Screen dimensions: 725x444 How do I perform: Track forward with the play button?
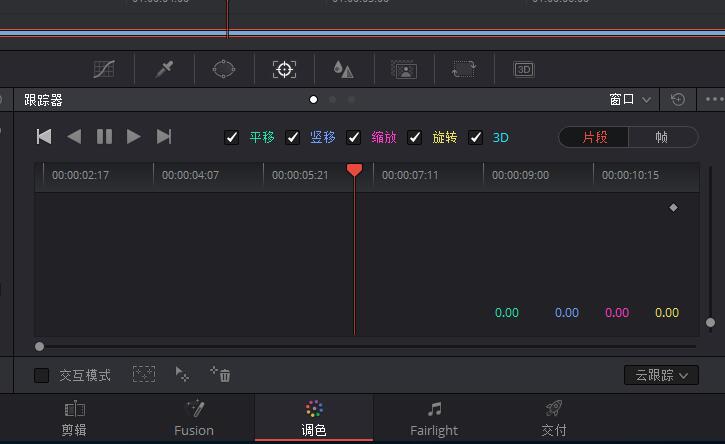(134, 137)
